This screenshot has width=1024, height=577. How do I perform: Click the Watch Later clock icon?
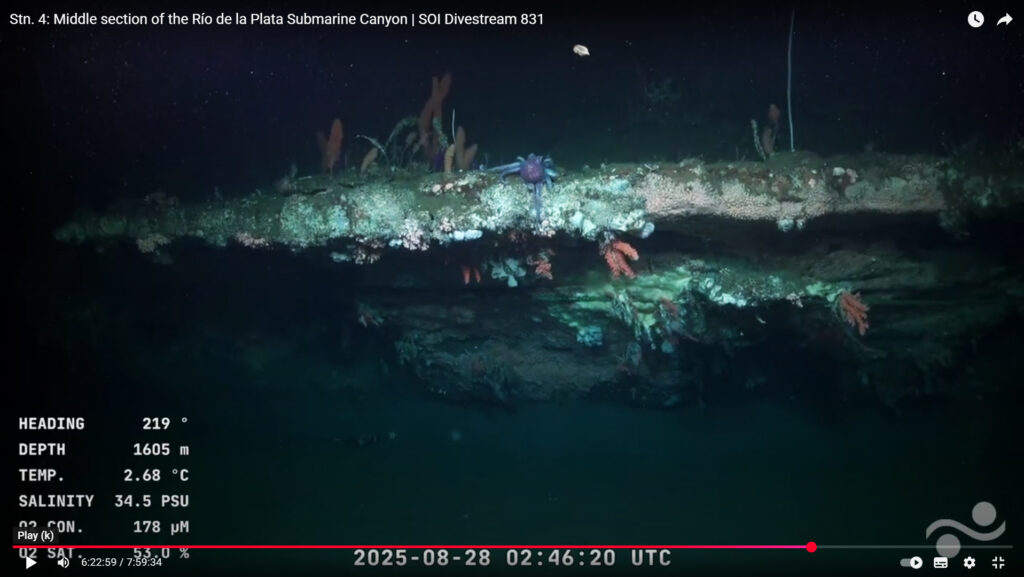point(976,20)
